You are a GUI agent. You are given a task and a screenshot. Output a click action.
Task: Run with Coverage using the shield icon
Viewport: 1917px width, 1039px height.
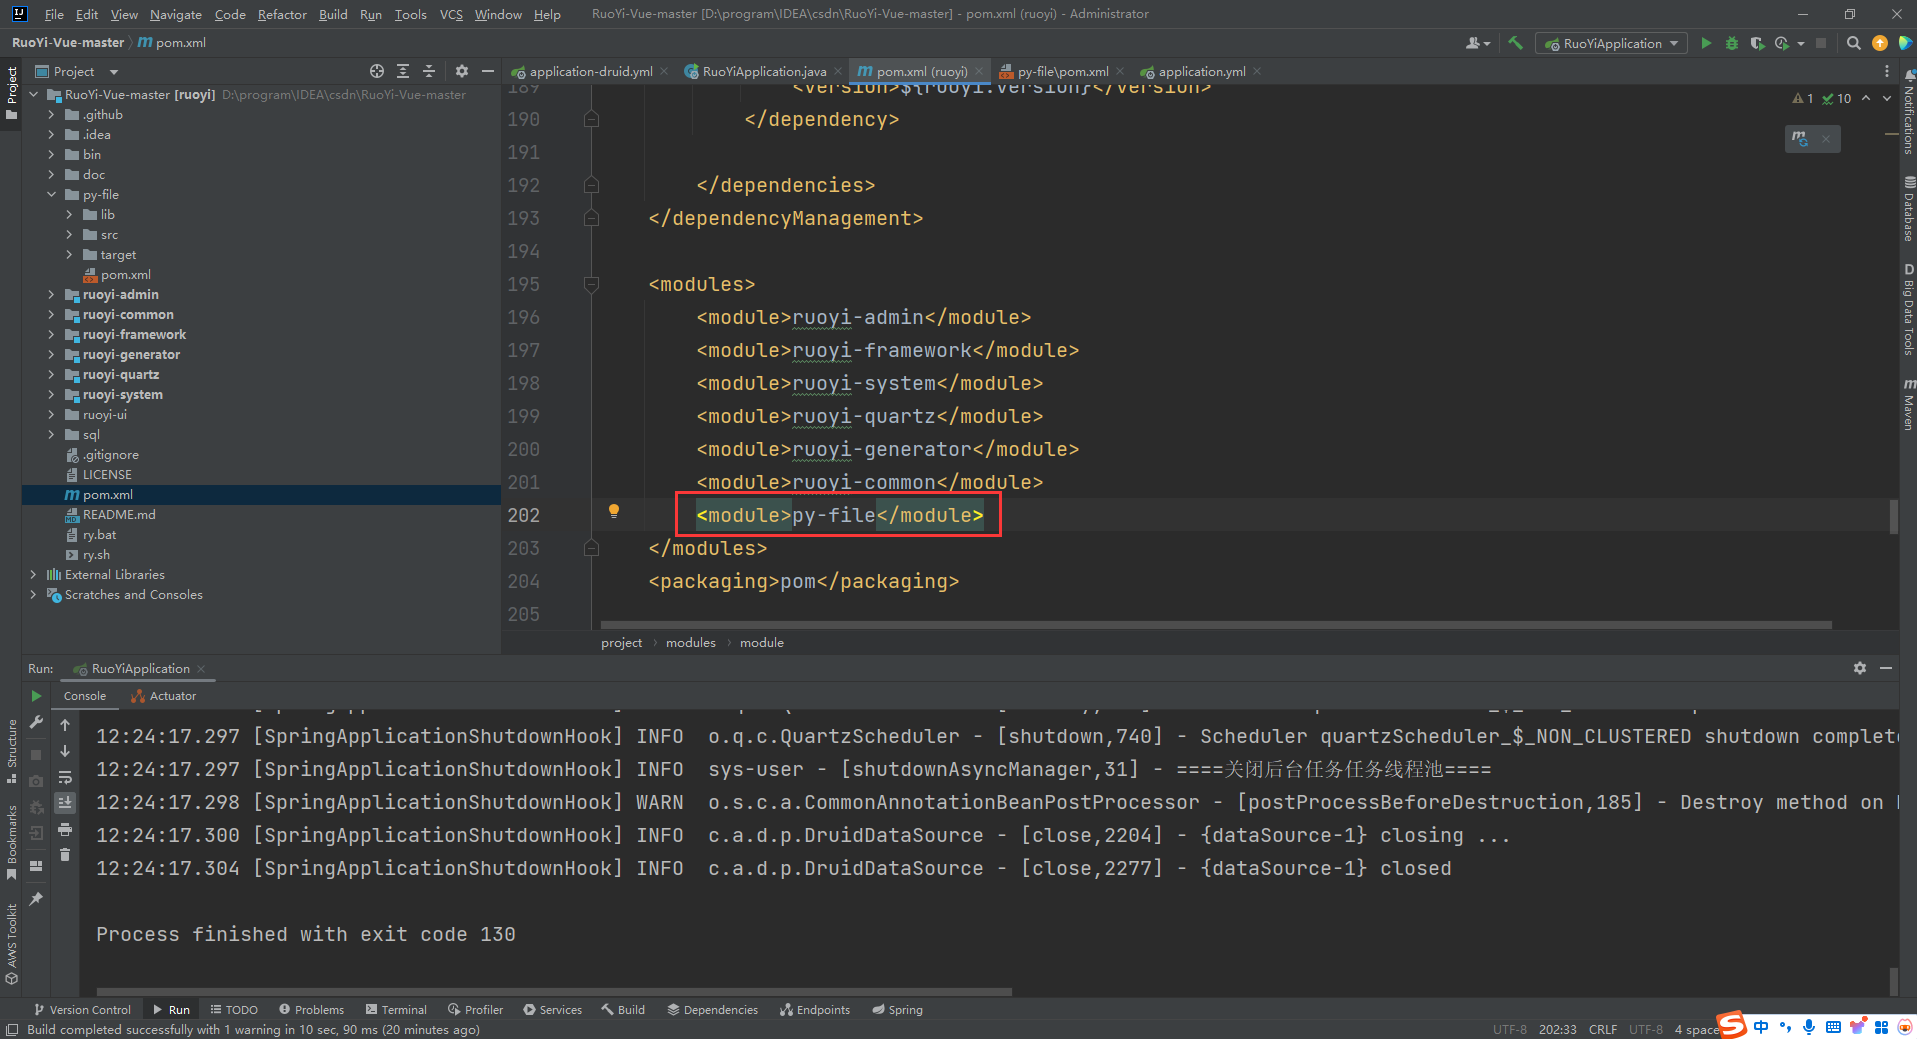pos(1757,43)
